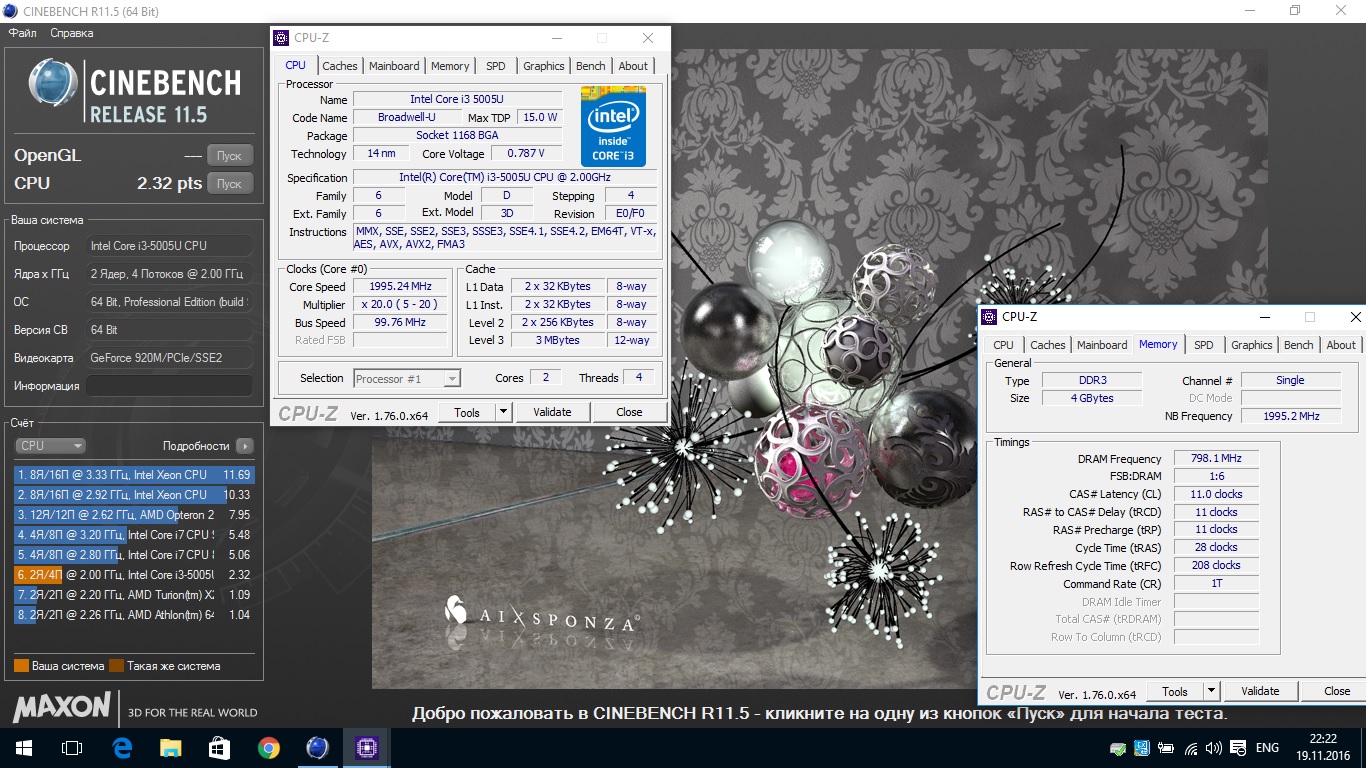Run the CPU test with Пуск
Screen dimensions: 1366x768
230,184
